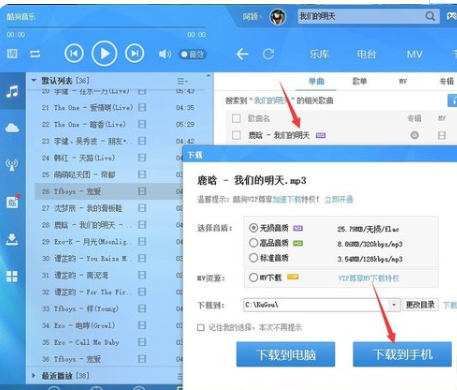Open the 电台 menu
The height and width of the screenshot is (390, 457).
(x=366, y=54)
